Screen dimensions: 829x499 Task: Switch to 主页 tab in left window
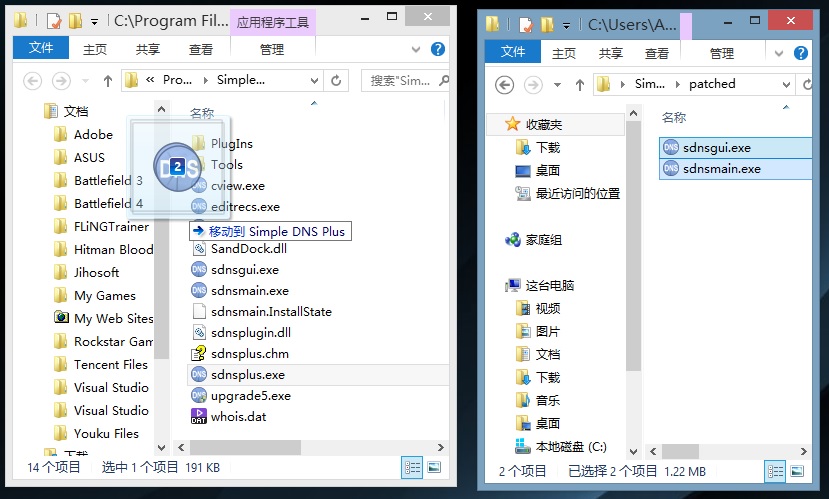(95, 49)
